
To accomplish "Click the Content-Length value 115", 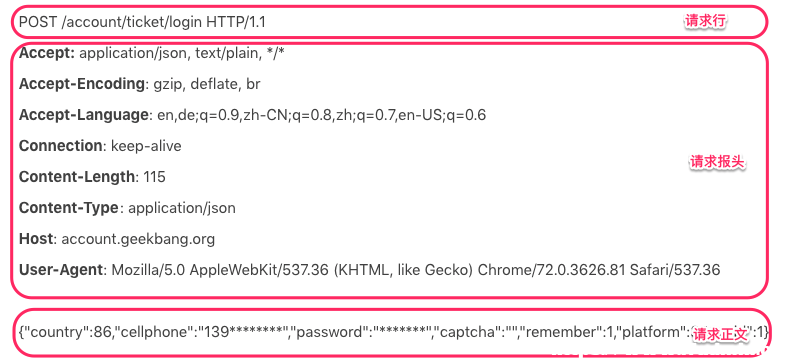I will tap(154, 177).
